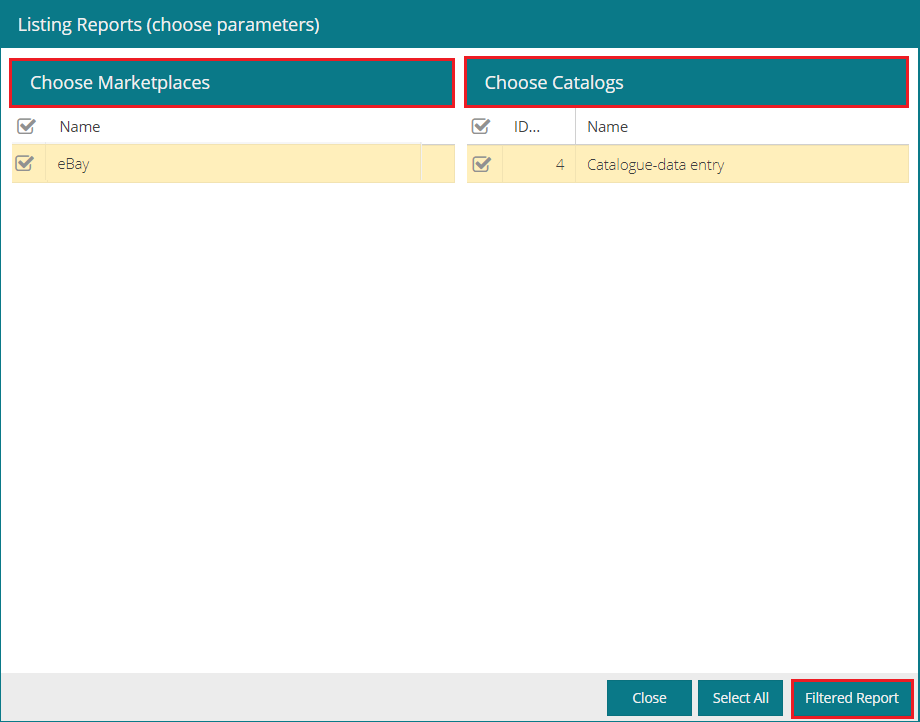Sort catalogs by the Name column
Screen dimensions: 920x722
click(607, 127)
